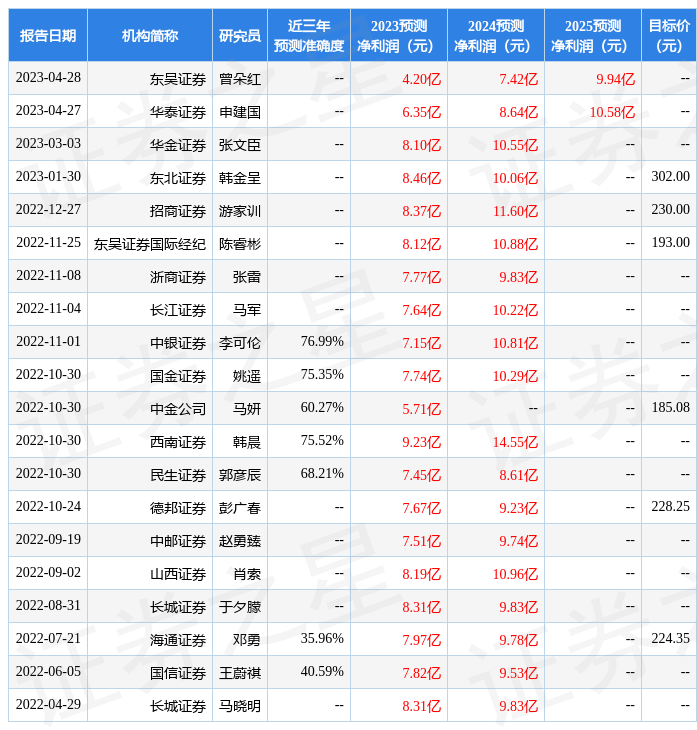Click the 报告日期 column header
697x730 pixels.
pos(48,36)
